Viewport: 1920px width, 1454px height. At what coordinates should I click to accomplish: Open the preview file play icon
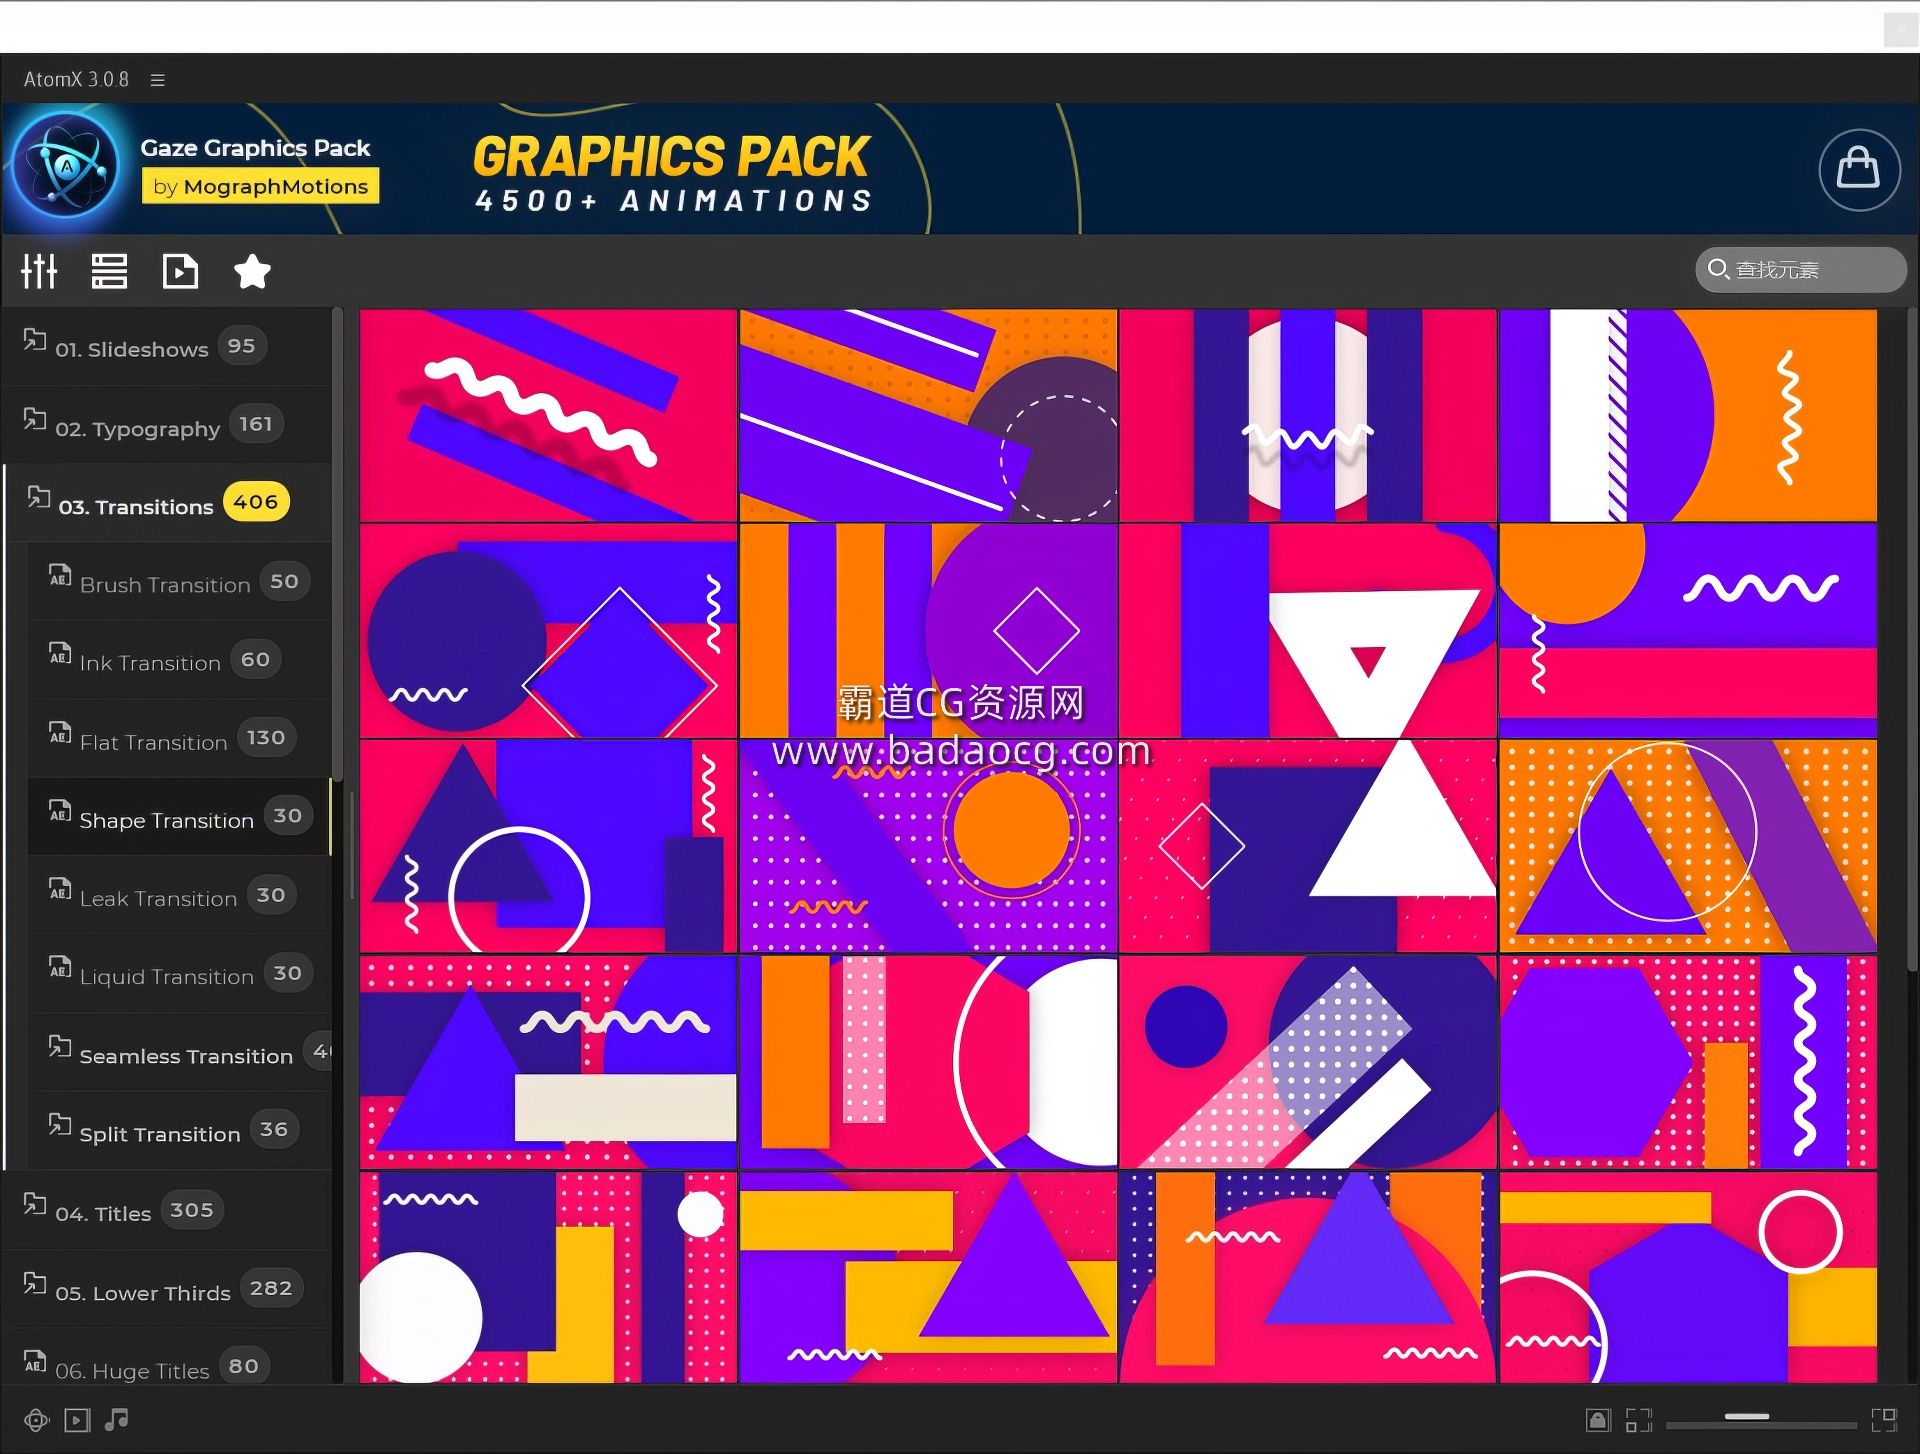click(x=180, y=271)
